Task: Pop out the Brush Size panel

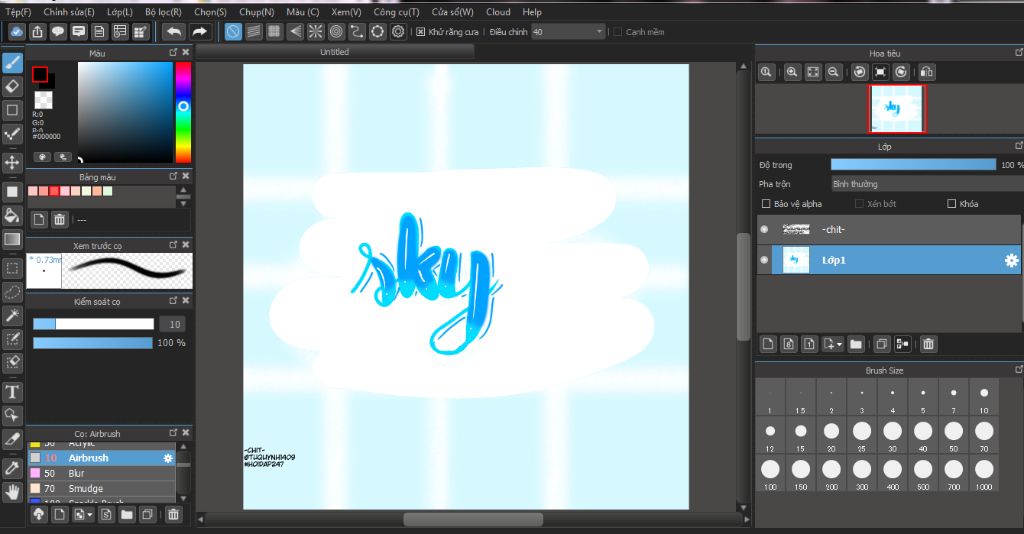Action: [1019, 369]
